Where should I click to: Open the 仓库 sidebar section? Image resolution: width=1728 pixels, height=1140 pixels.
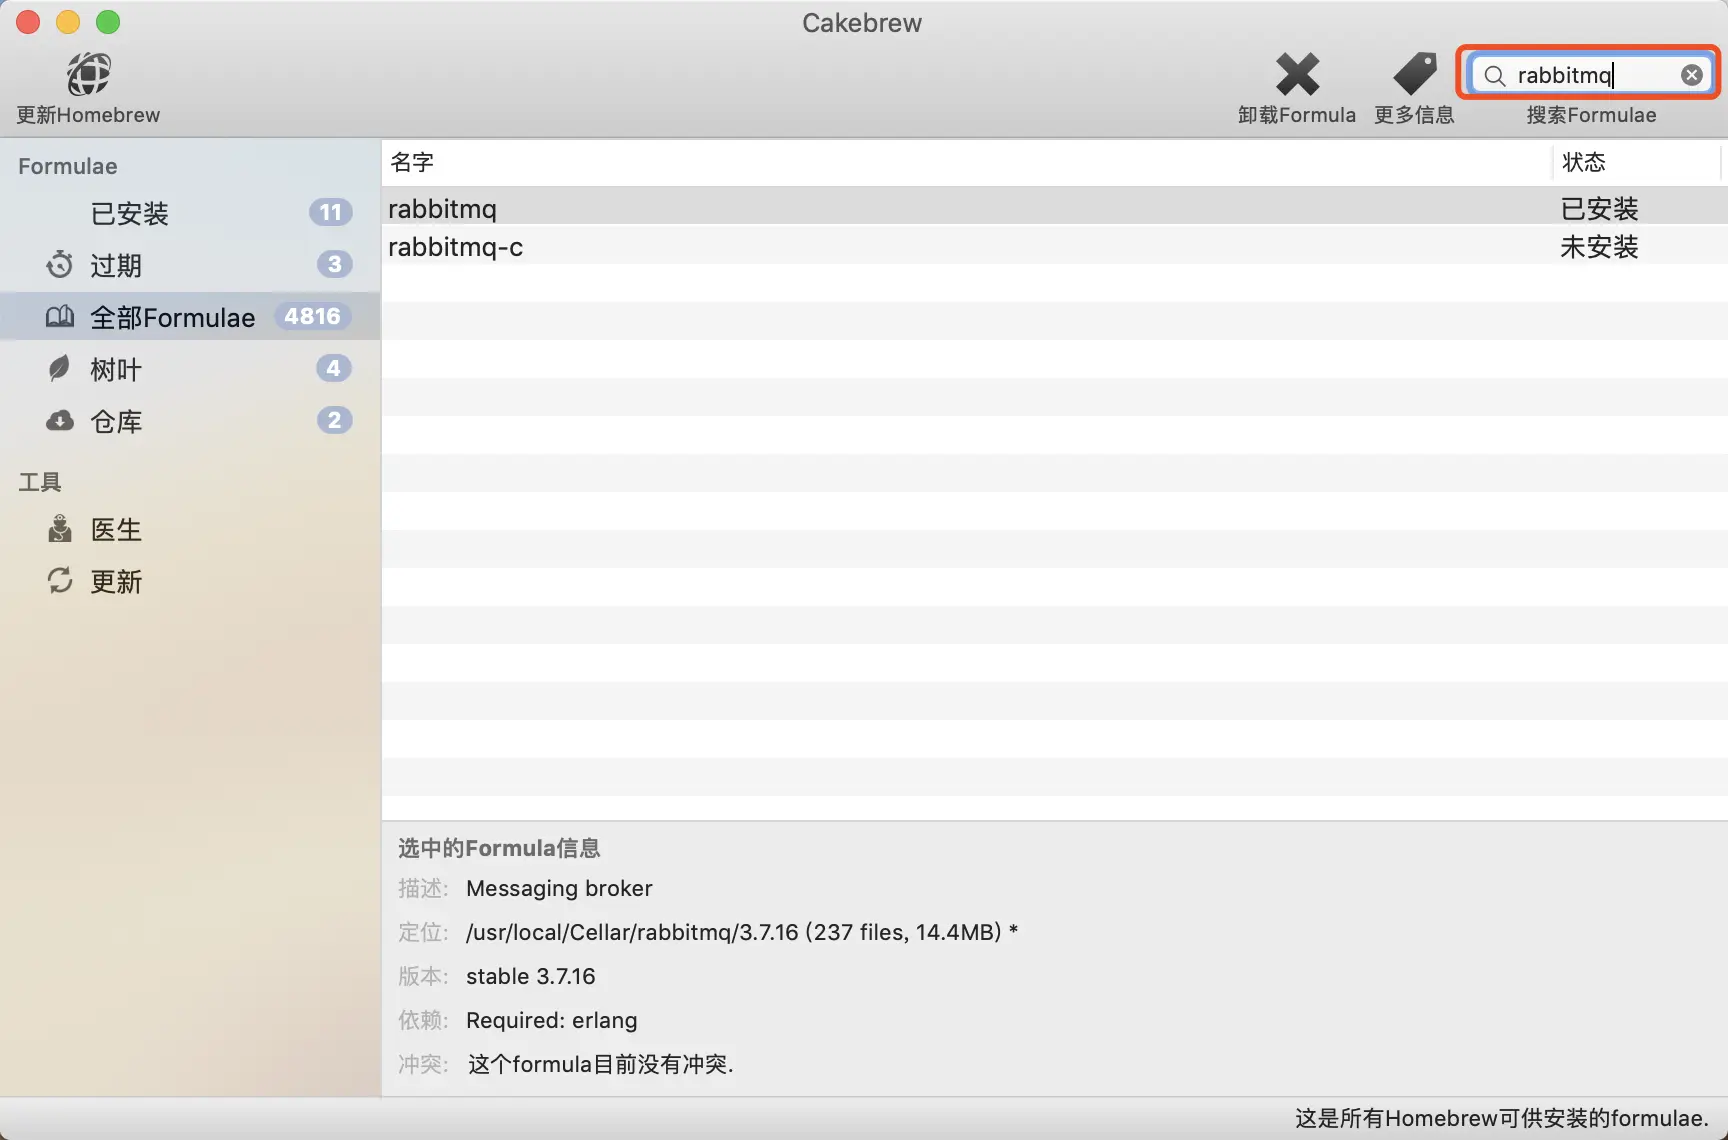click(190, 420)
